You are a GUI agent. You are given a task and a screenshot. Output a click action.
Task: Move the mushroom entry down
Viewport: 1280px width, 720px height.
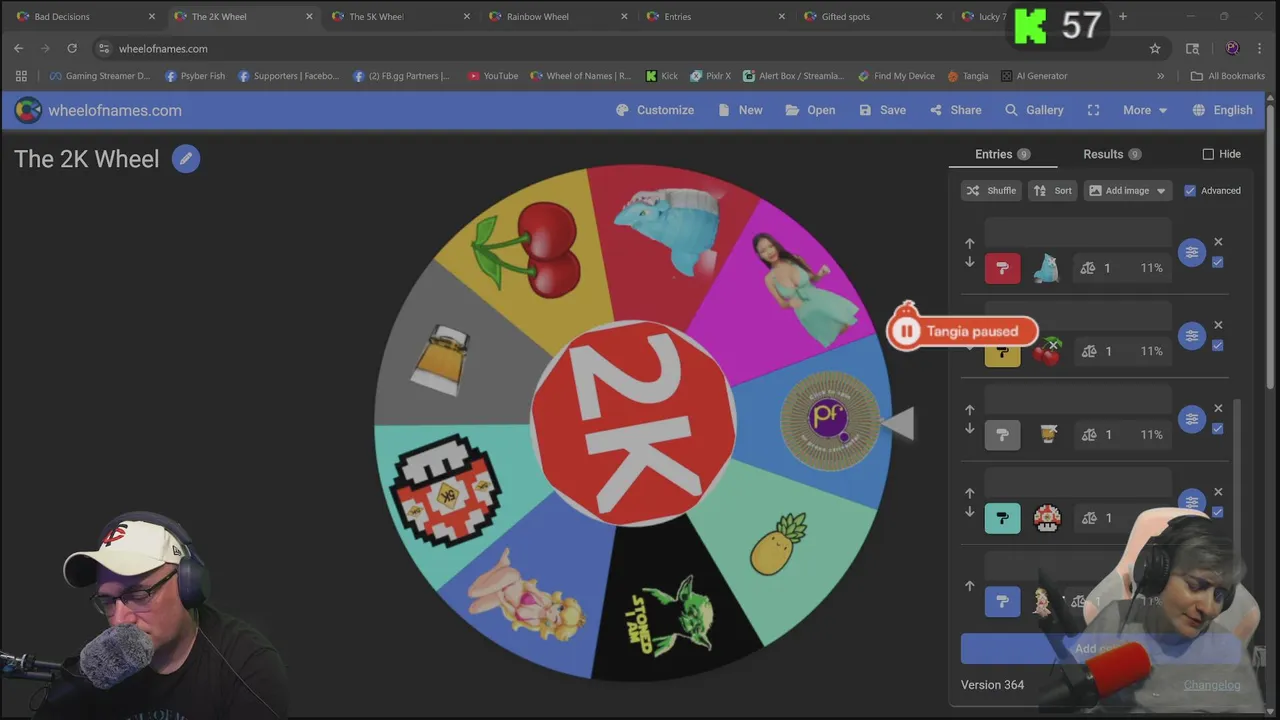969,512
